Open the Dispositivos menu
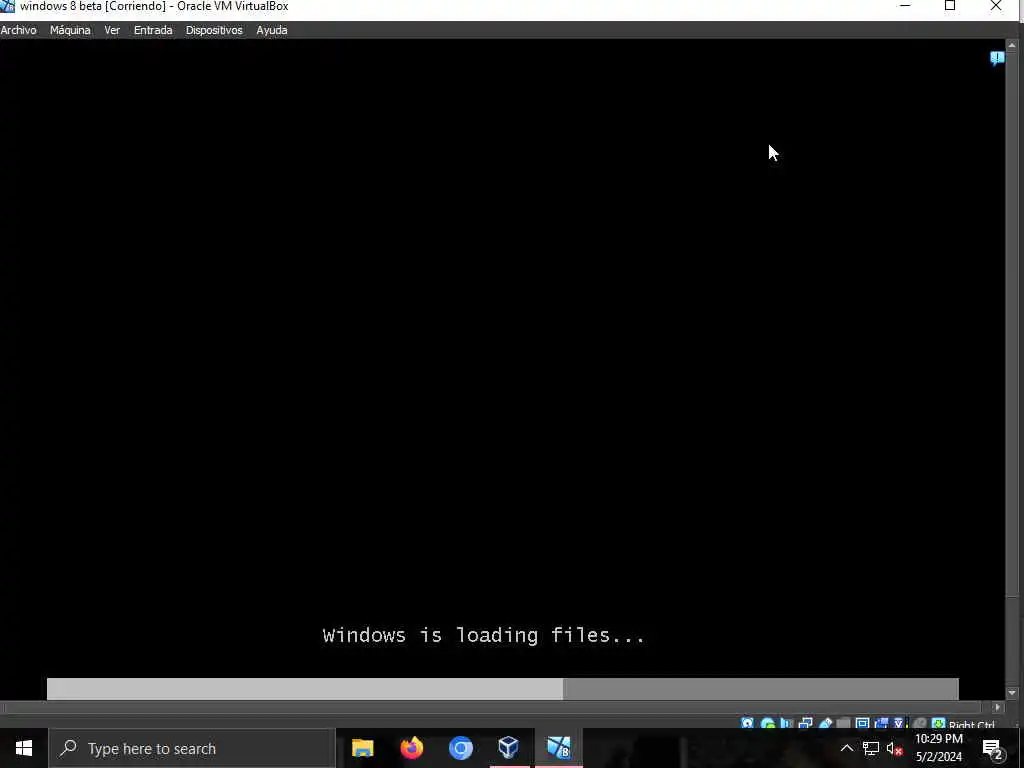 [214, 30]
